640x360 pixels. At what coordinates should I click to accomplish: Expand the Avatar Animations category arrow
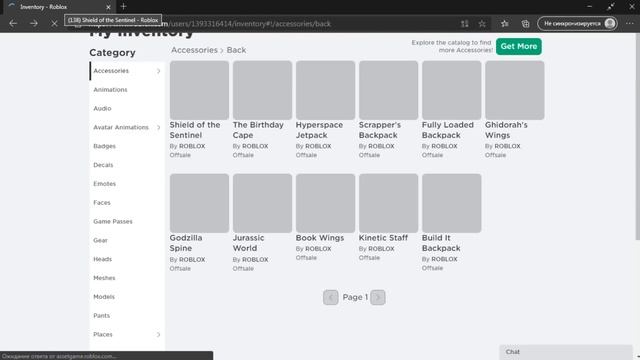158,127
